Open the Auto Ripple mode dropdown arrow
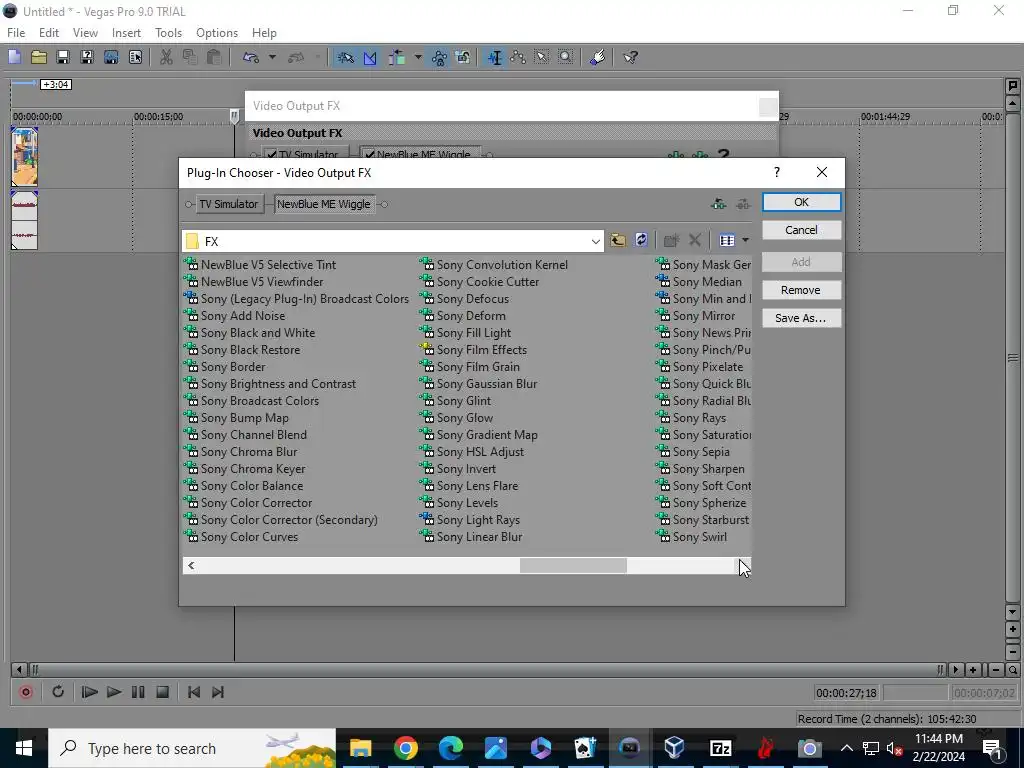This screenshot has width=1024, height=768. point(418,57)
